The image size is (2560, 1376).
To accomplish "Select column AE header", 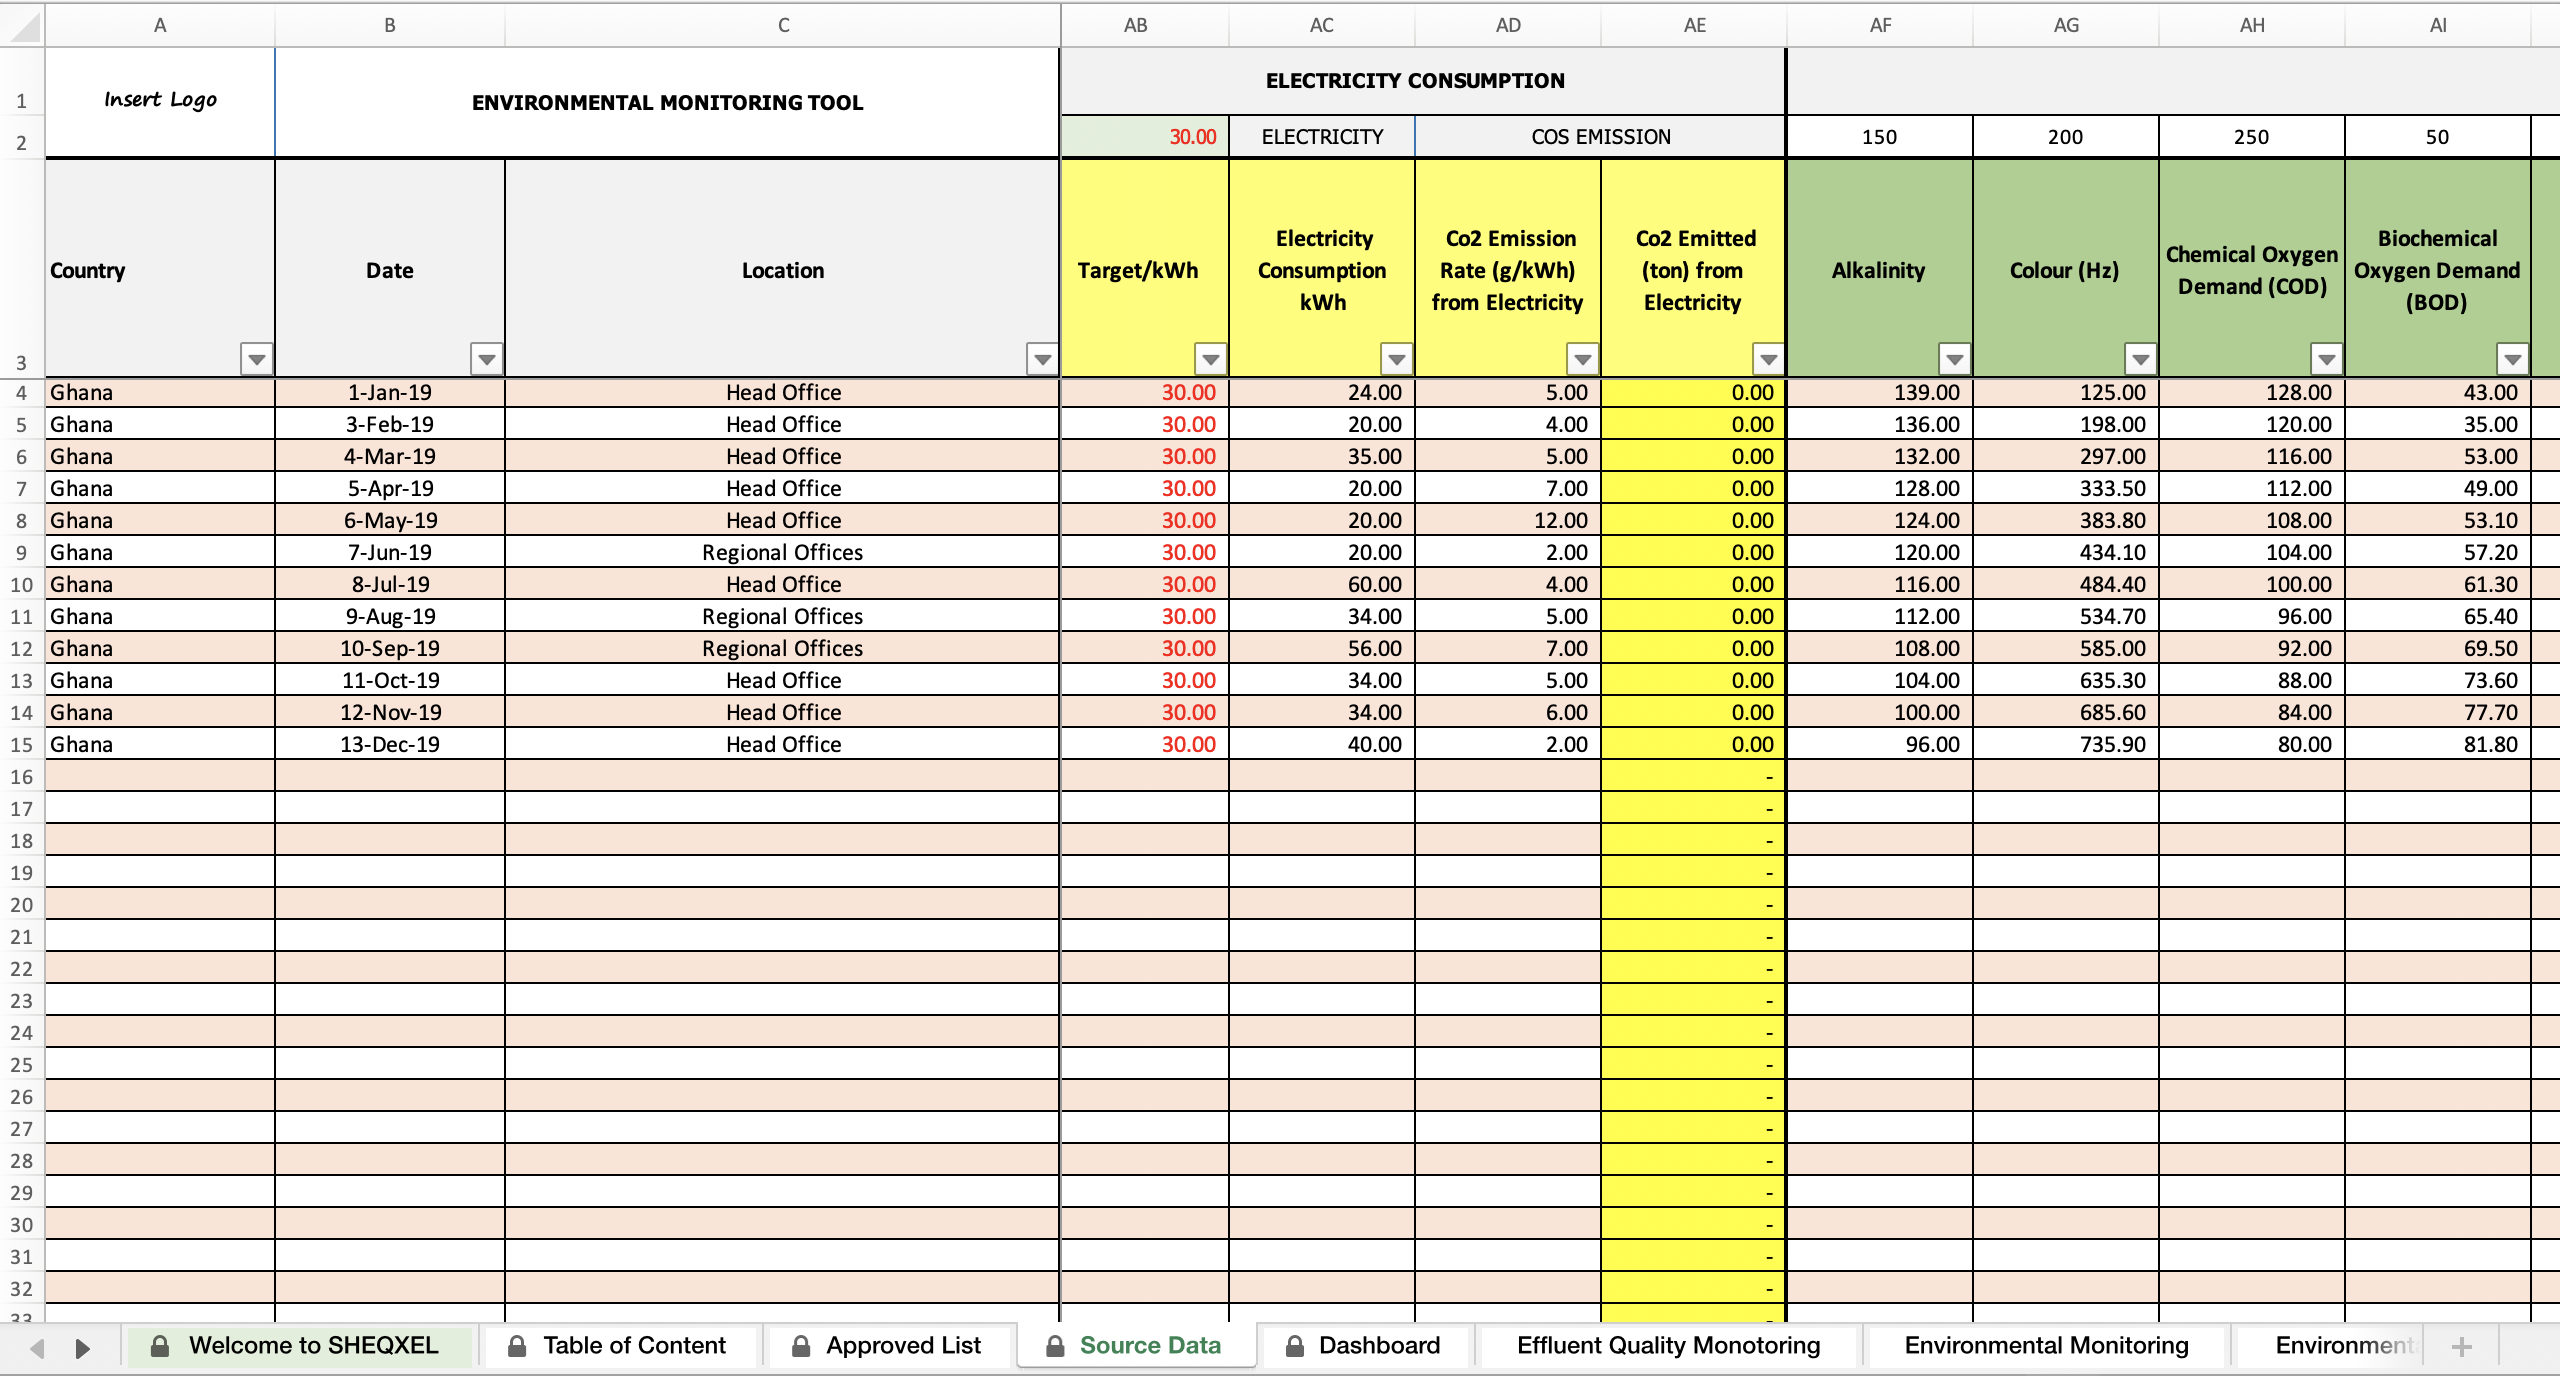I will tap(1694, 25).
